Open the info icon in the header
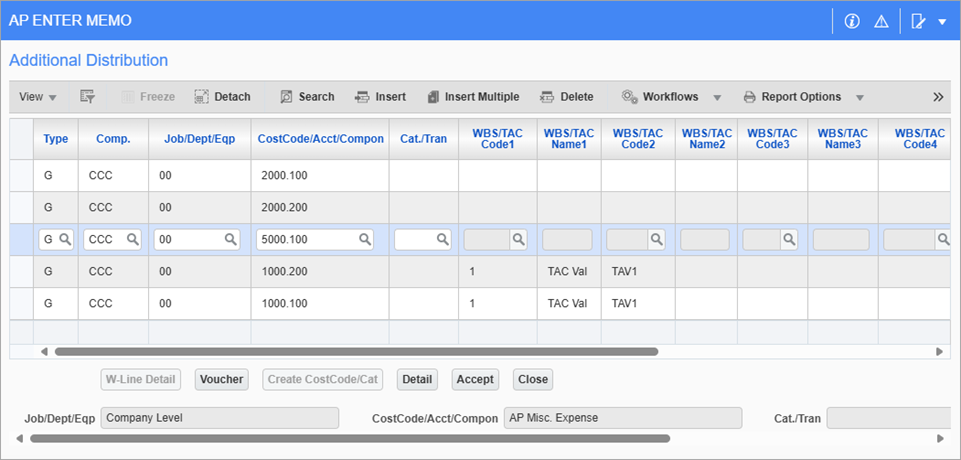Viewport: 961px width, 460px height. tap(851, 21)
